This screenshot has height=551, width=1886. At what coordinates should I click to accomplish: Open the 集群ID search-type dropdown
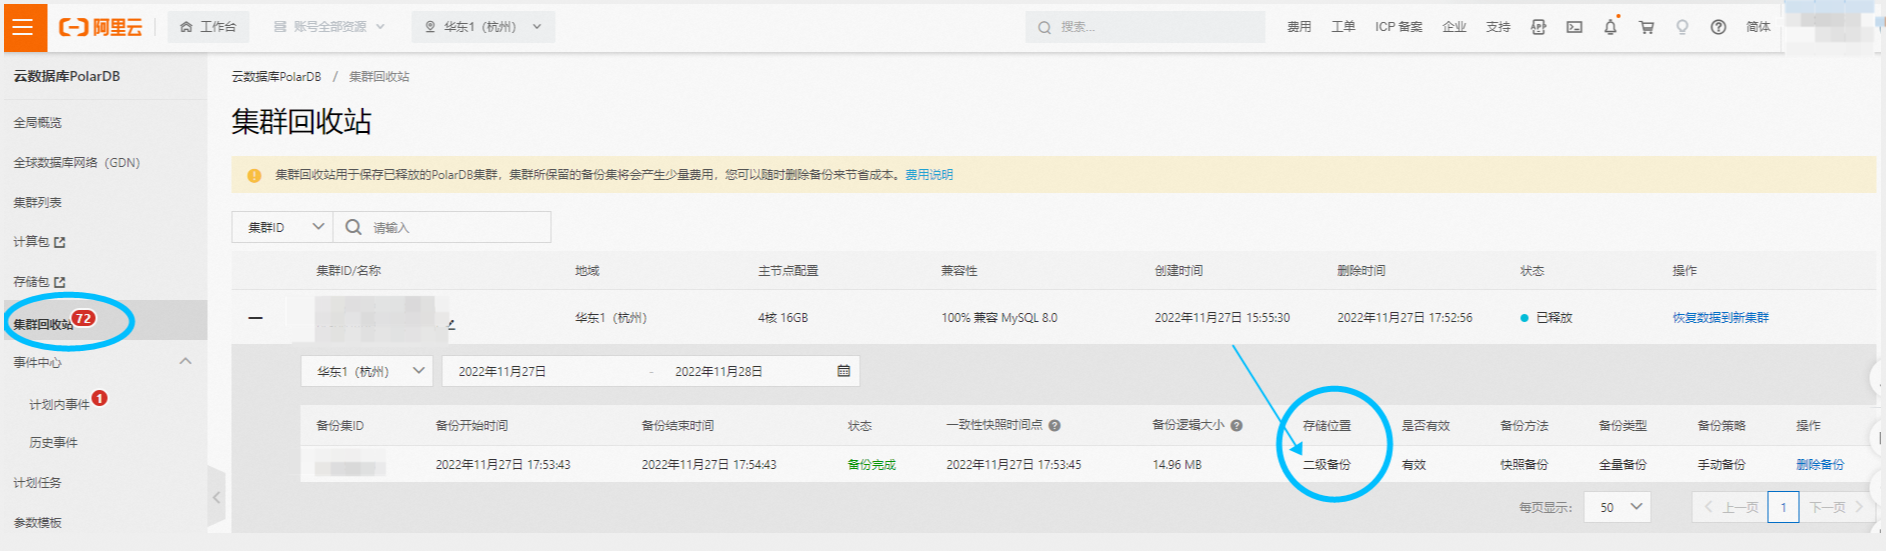(282, 227)
